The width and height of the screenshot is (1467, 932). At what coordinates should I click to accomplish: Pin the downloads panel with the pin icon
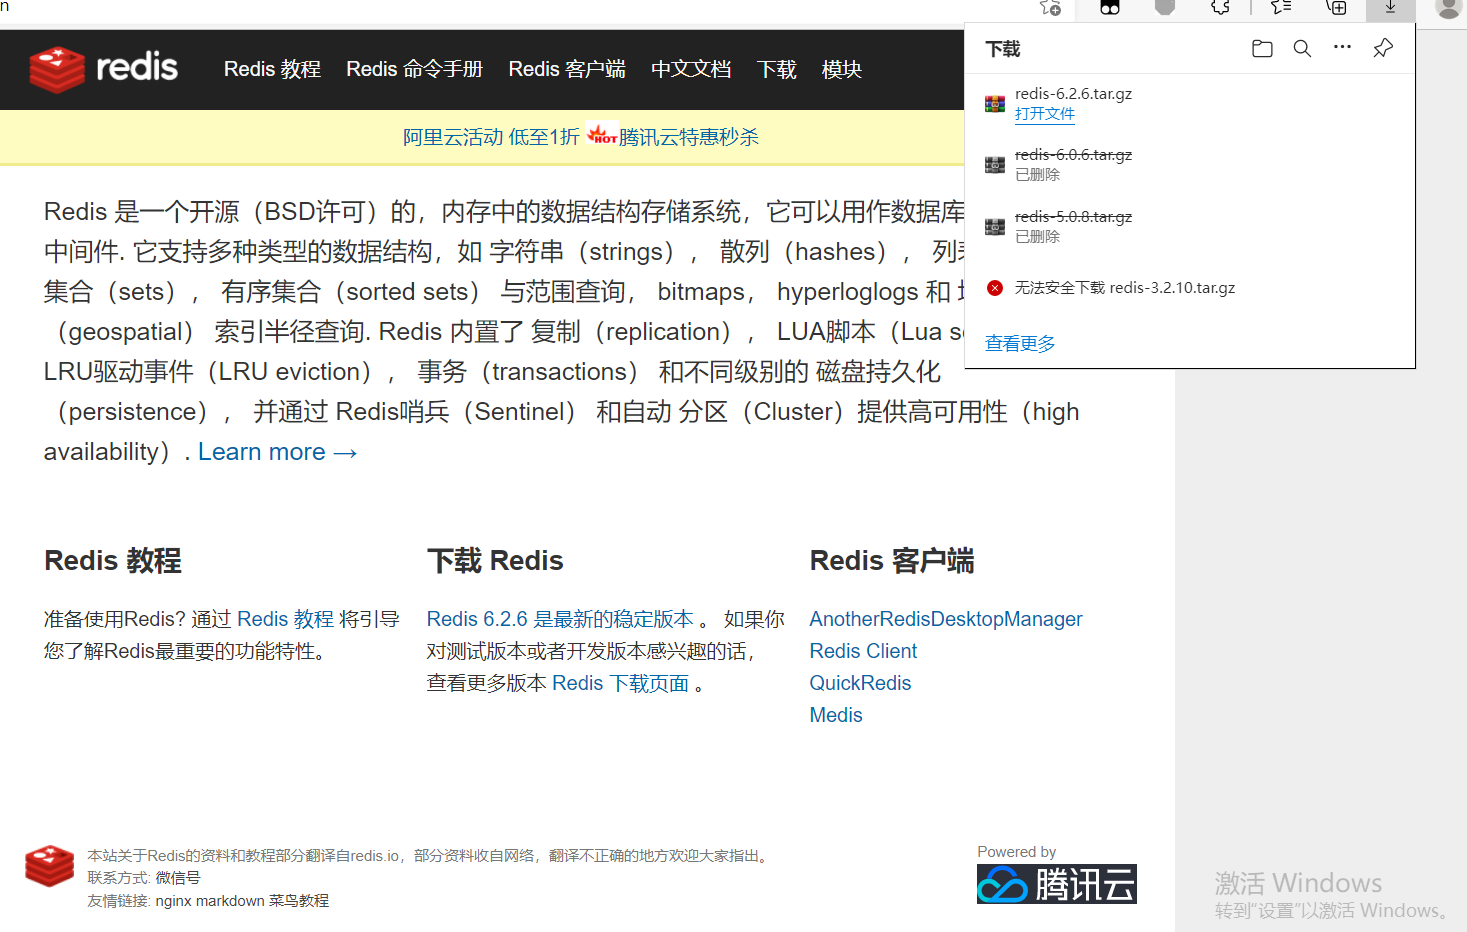(x=1382, y=47)
